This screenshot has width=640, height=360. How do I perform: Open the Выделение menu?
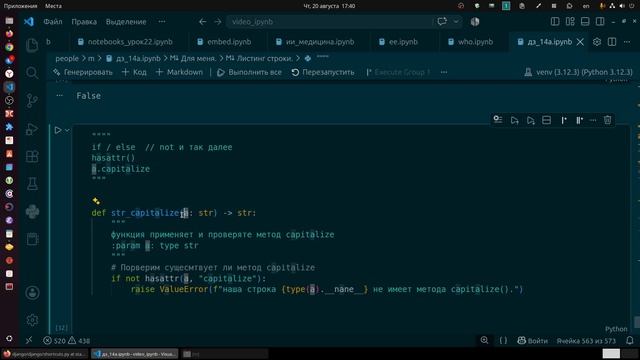tap(126, 22)
